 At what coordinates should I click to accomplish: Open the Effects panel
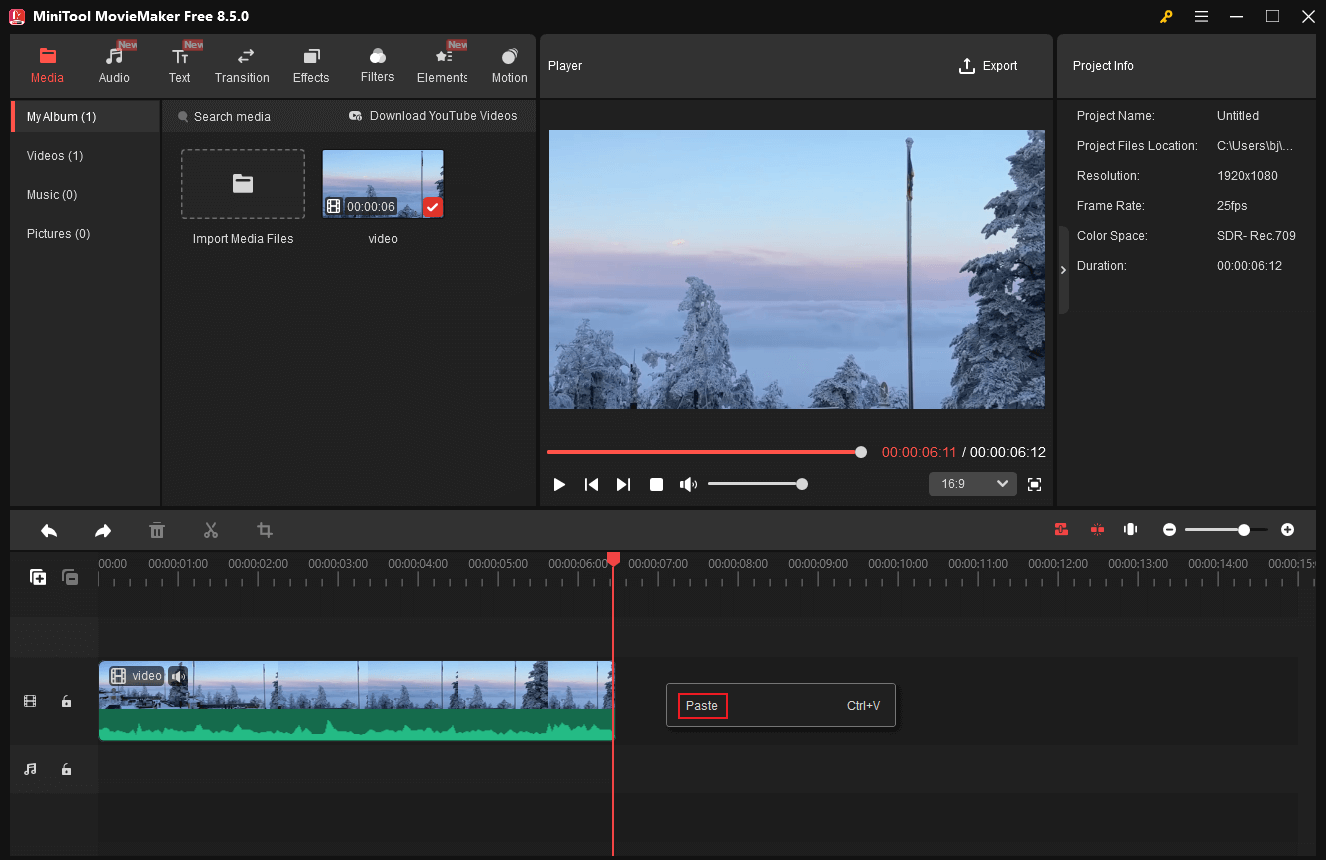click(x=310, y=63)
